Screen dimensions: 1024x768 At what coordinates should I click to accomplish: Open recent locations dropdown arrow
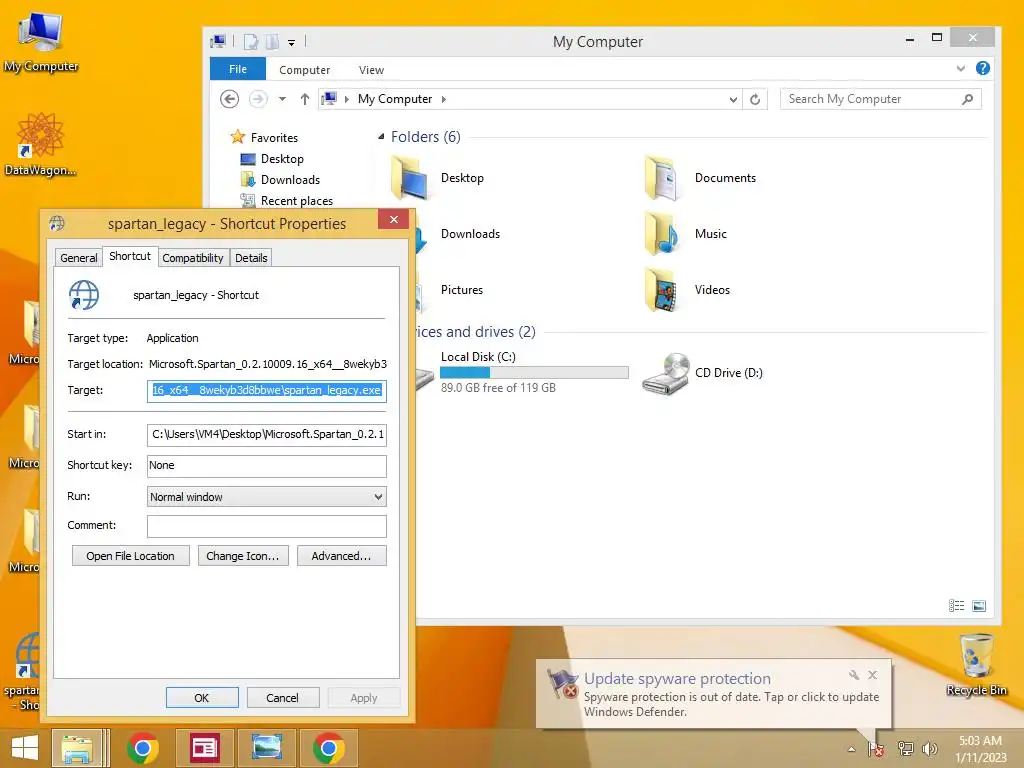(282, 99)
